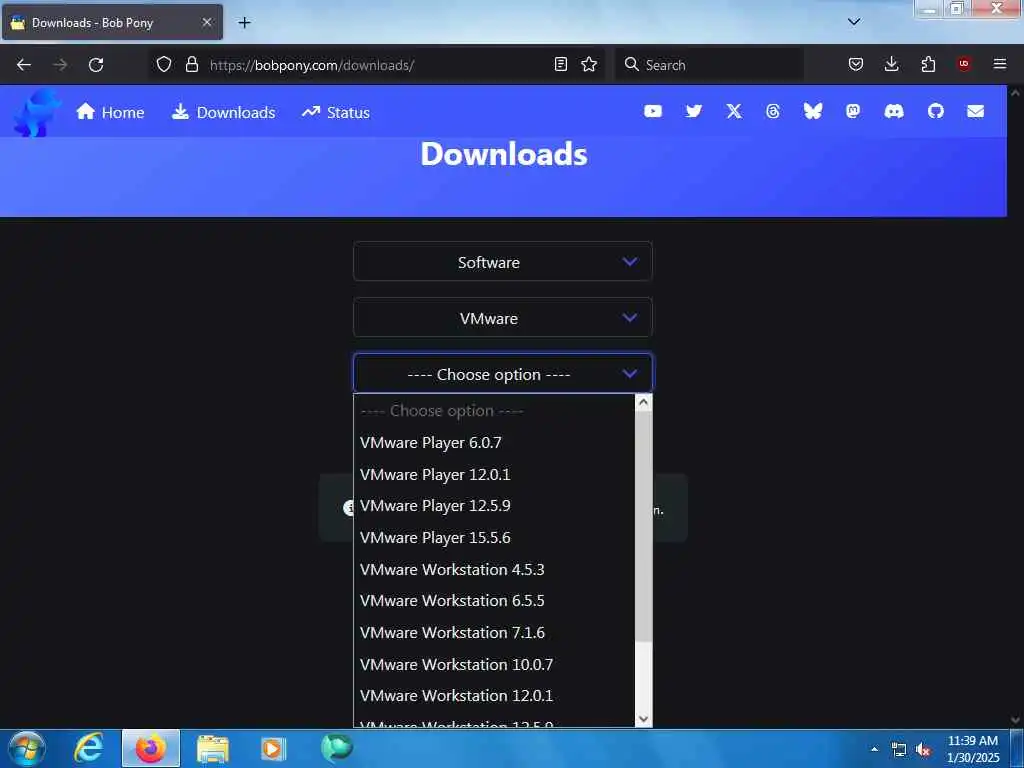Open the Discord icon
Viewport: 1024px width, 768px height.
(x=894, y=112)
